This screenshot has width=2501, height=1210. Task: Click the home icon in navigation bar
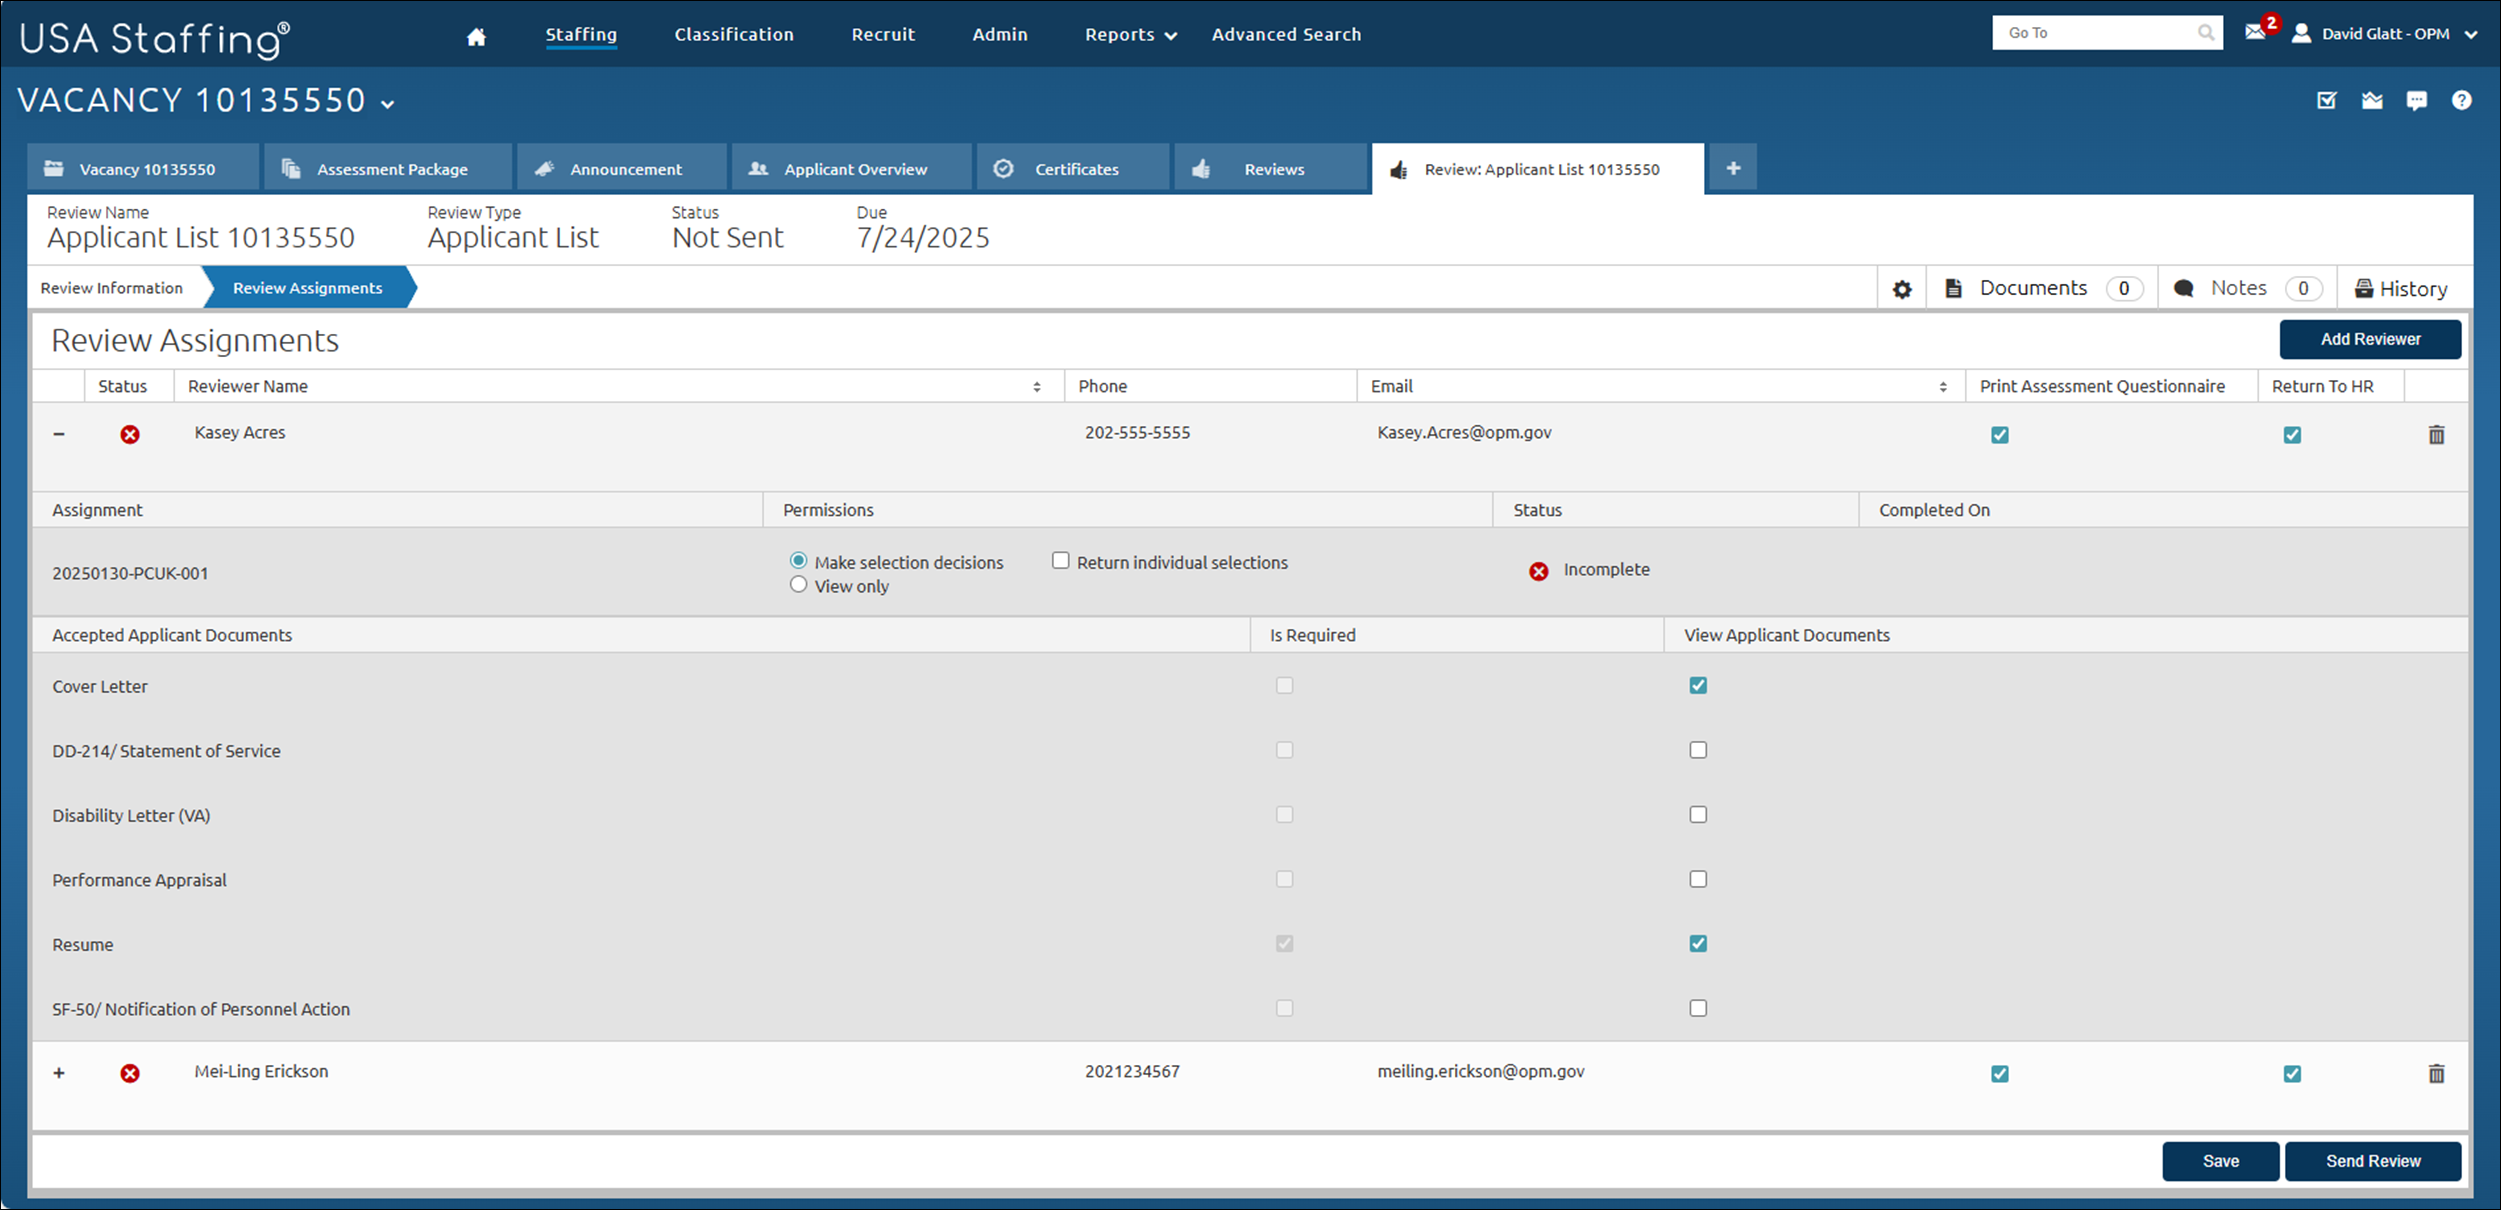pos(476,36)
